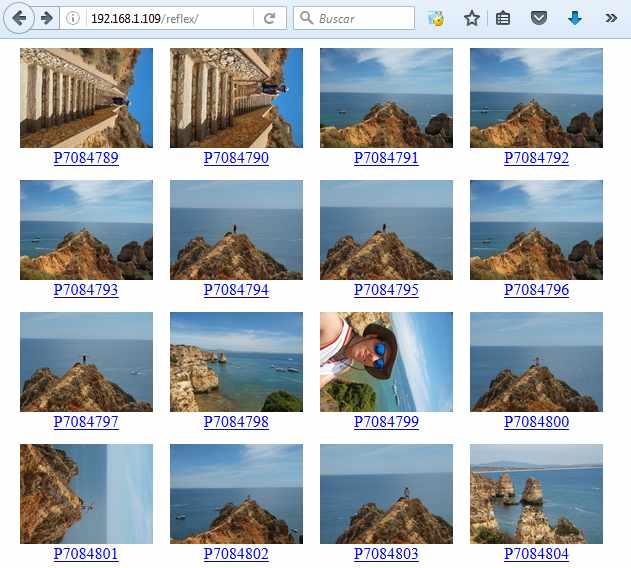Click the seascape thumbnail above P7084791
The height and width of the screenshot is (568, 631).
point(386,98)
